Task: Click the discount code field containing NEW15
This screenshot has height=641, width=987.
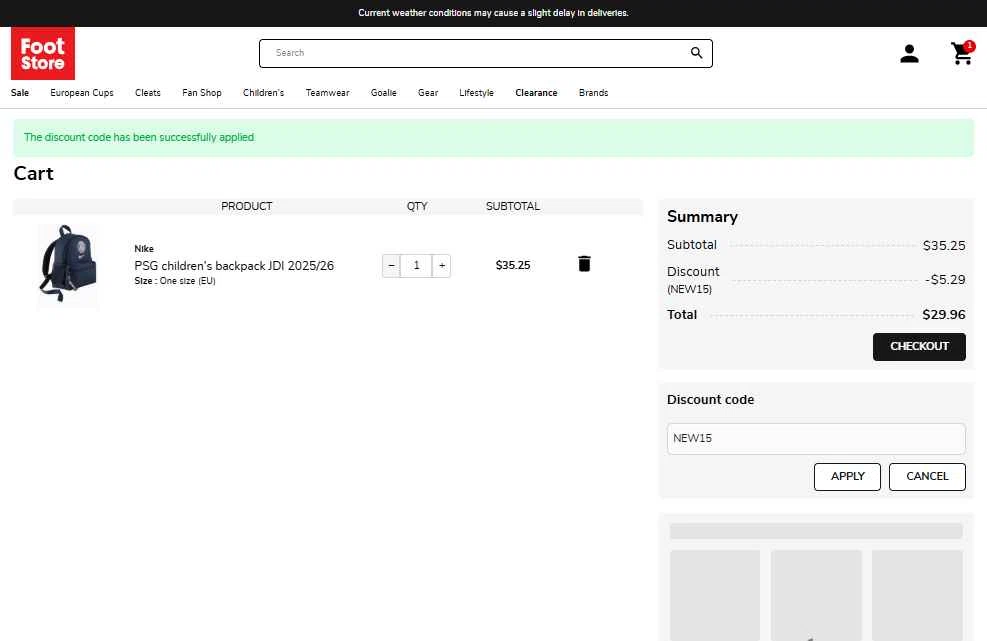Action: coord(816,438)
